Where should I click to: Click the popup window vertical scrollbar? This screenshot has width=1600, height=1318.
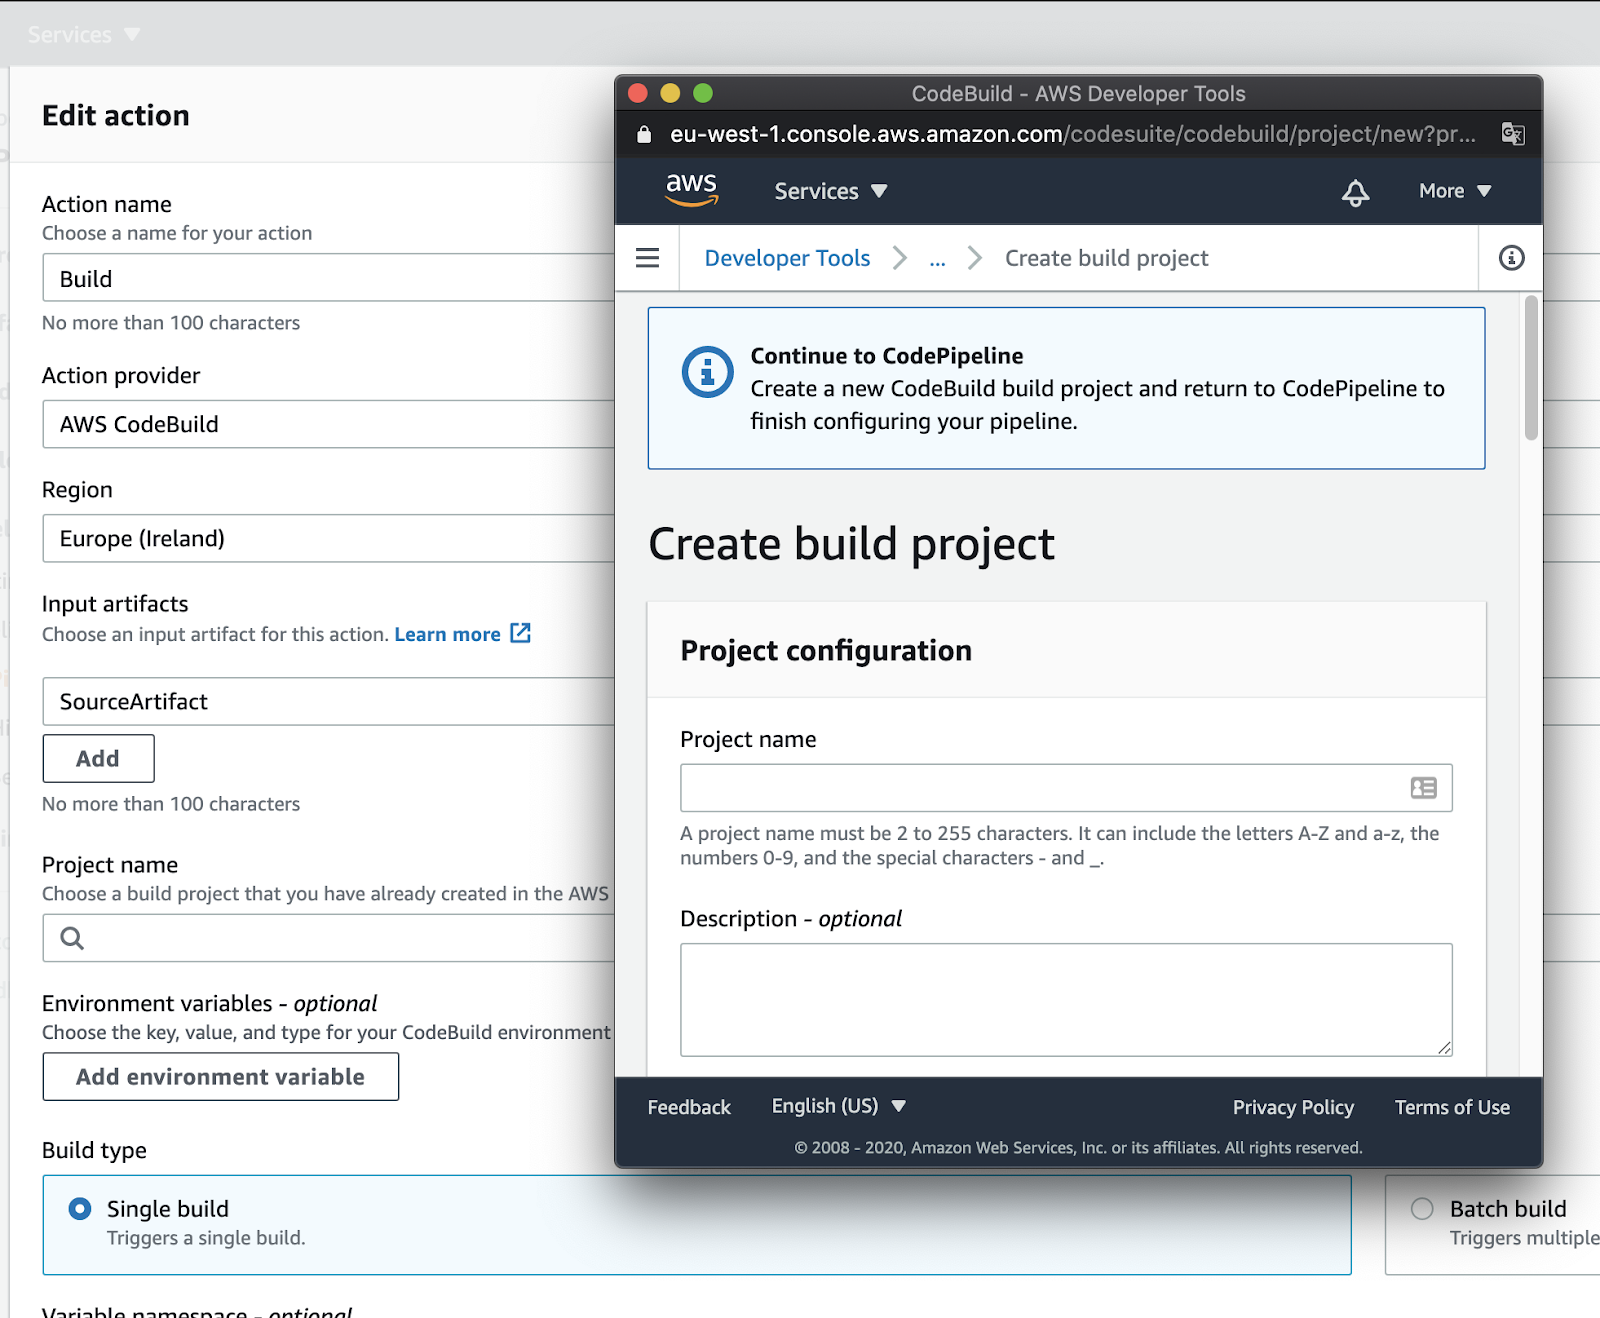coord(1530,370)
